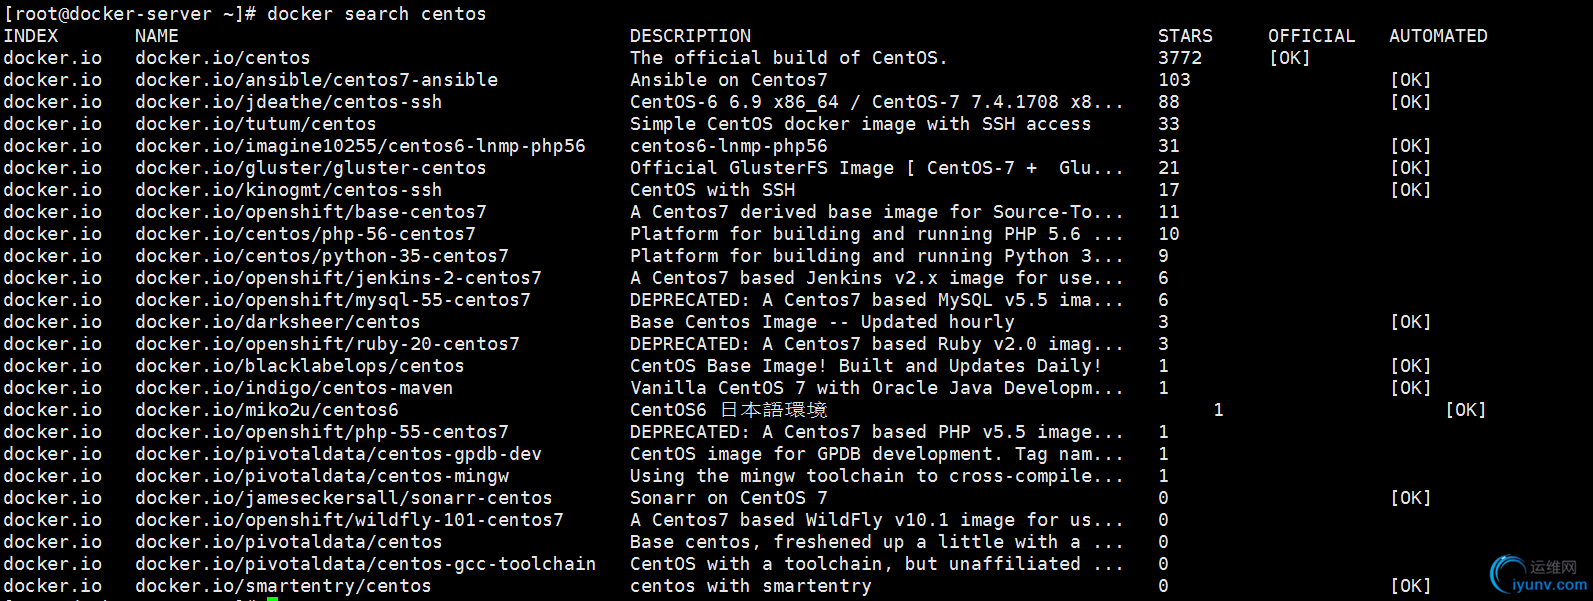
Task: Click 'Vanilla CentOS 7 with Oracle Java' description
Action: 877,388
